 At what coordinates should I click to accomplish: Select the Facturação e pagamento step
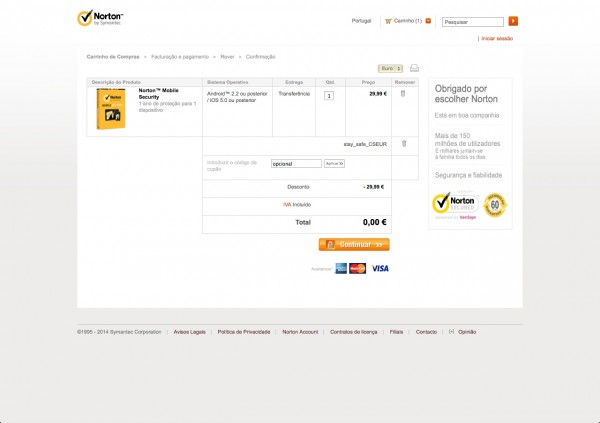point(180,57)
